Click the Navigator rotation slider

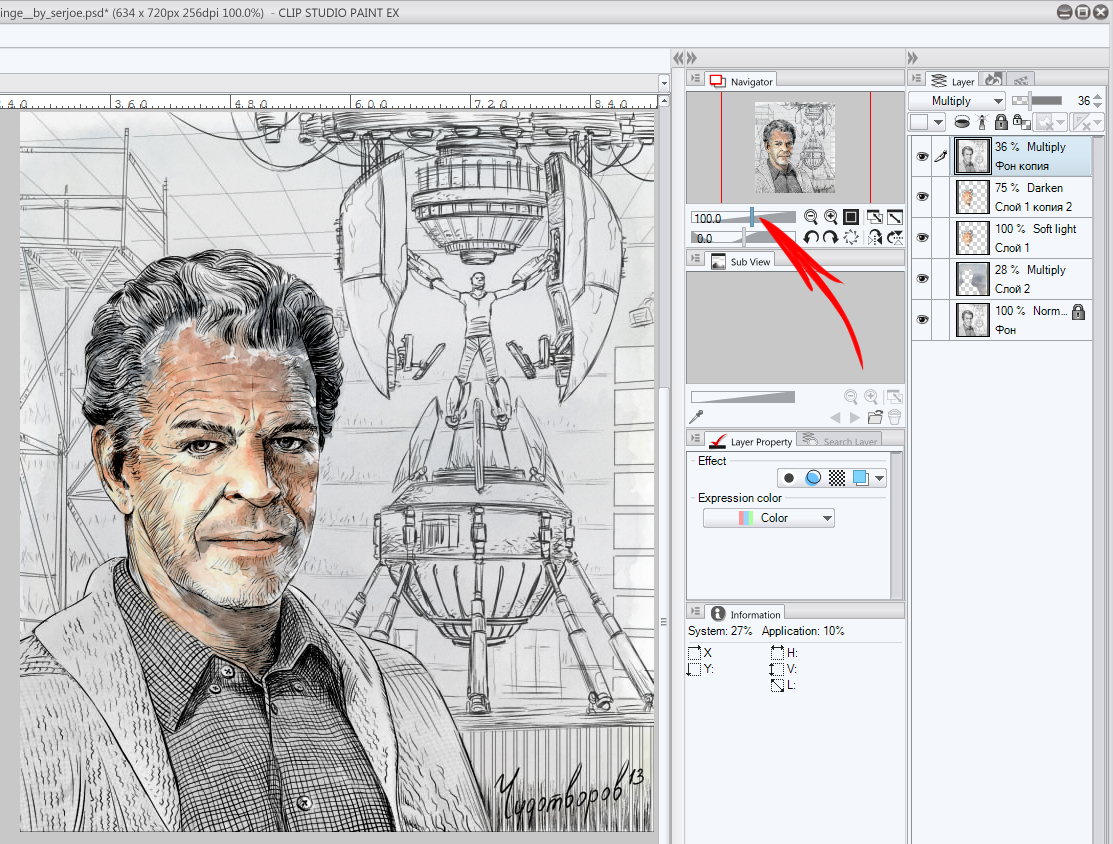743,238
